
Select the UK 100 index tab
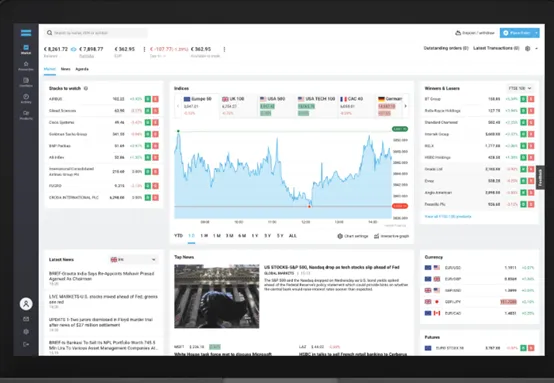(238, 106)
